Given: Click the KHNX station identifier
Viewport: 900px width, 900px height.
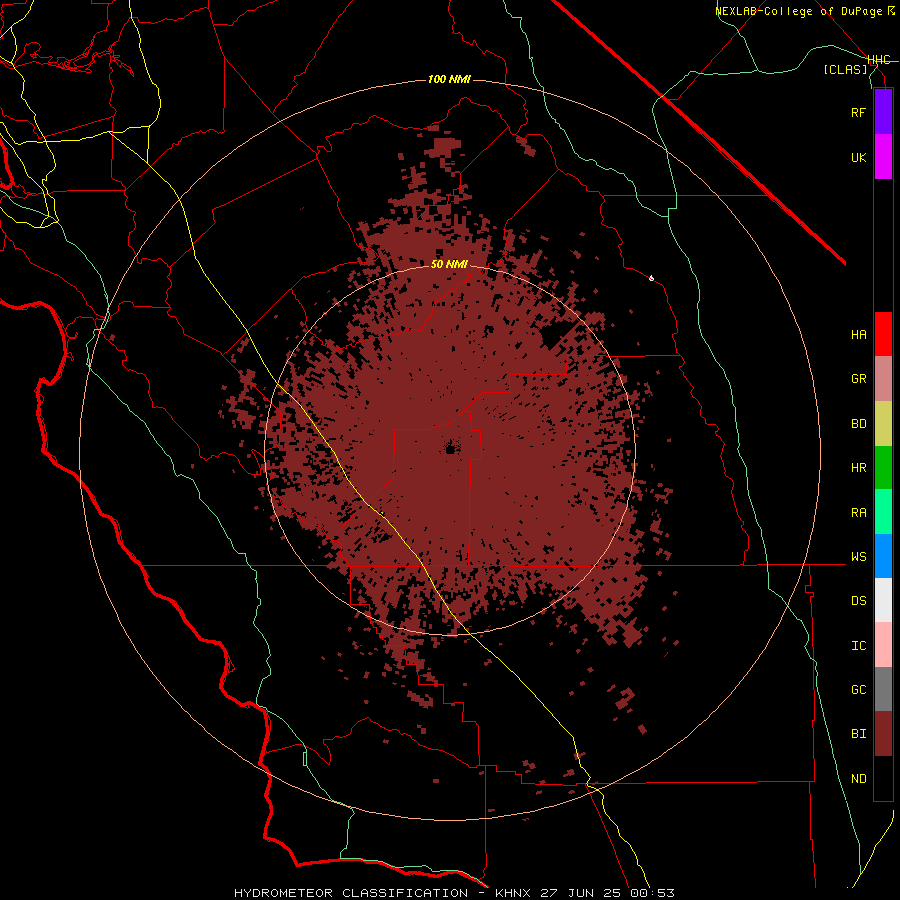Looking at the screenshot, I should 514,893.
